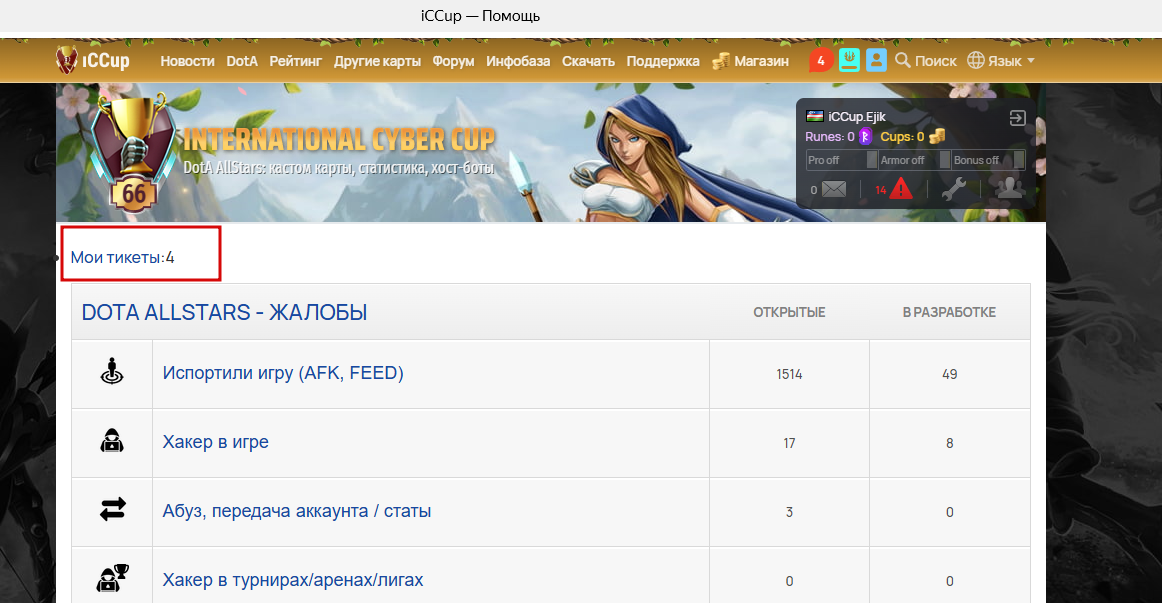Open the Магазин menu item
Image resolution: width=1162 pixels, height=603 pixels.
(x=761, y=61)
